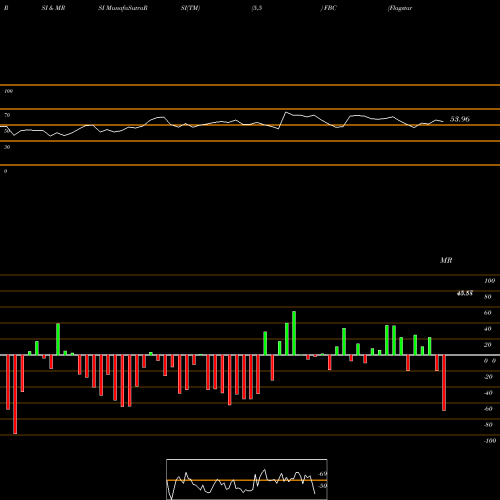
Task: Click the mini chart label 59
Action: tap(323, 486)
